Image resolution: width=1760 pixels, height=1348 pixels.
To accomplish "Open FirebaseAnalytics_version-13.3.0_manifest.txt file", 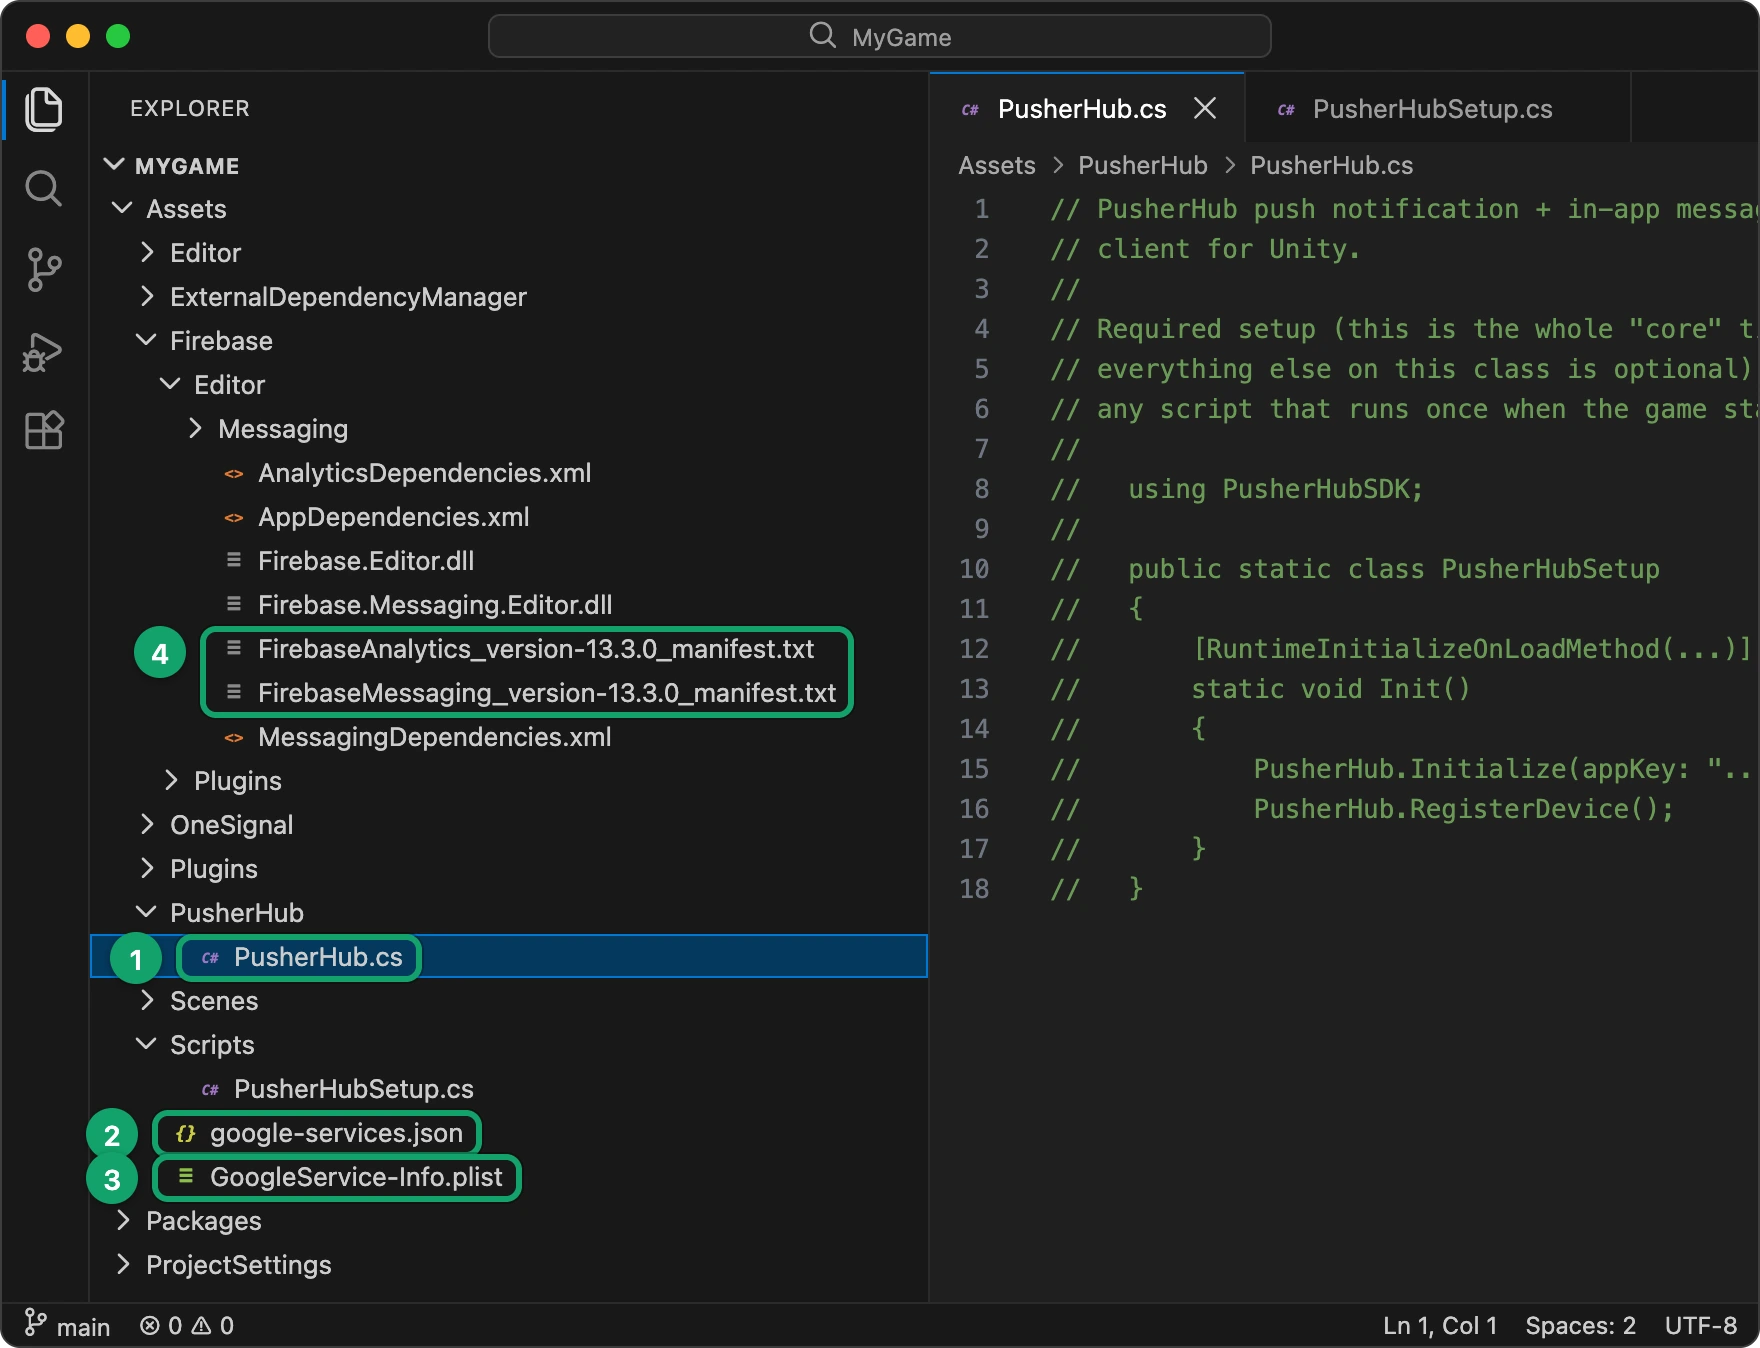I will click(508, 649).
